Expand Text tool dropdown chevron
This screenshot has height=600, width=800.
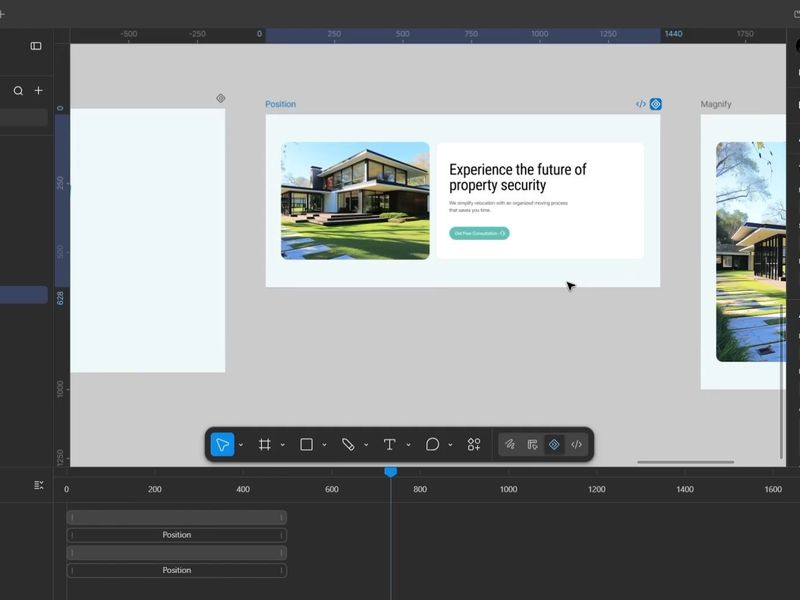(409, 445)
